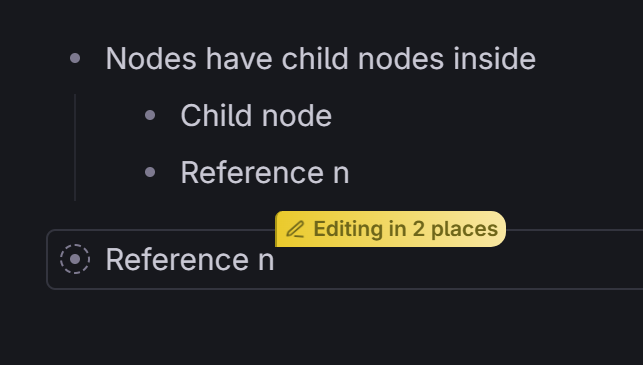Click the word 'have' in the top node
This screenshot has height=365, width=643.
pos(239,59)
